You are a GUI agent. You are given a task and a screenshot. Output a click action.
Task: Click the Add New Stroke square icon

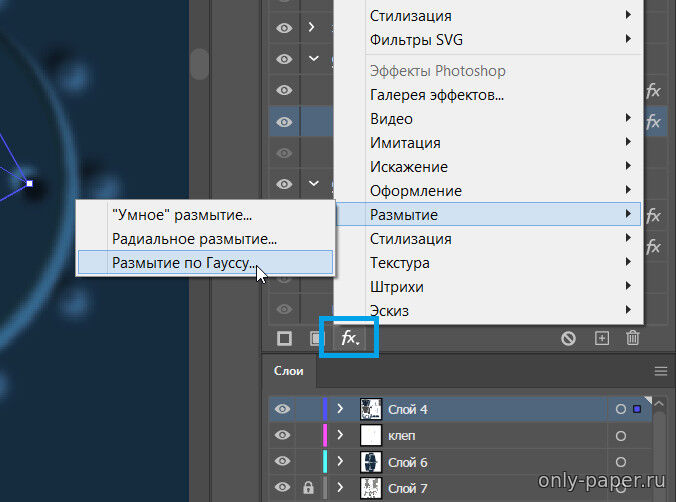pos(285,339)
